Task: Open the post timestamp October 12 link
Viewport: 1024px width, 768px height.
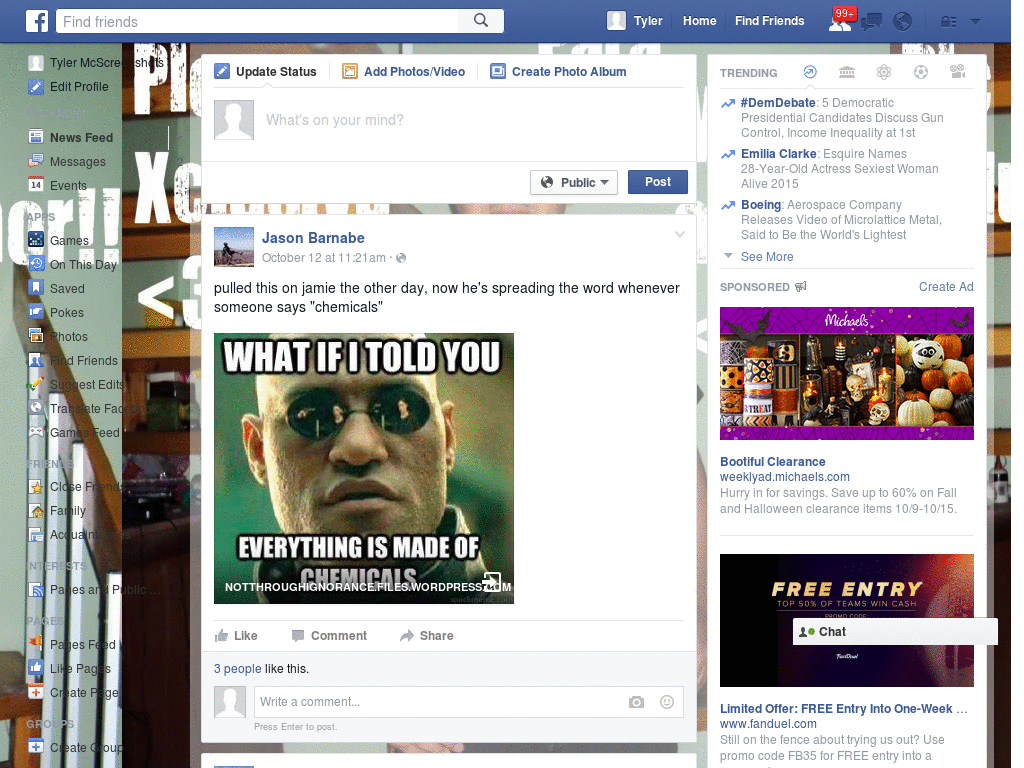Action: [x=323, y=258]
